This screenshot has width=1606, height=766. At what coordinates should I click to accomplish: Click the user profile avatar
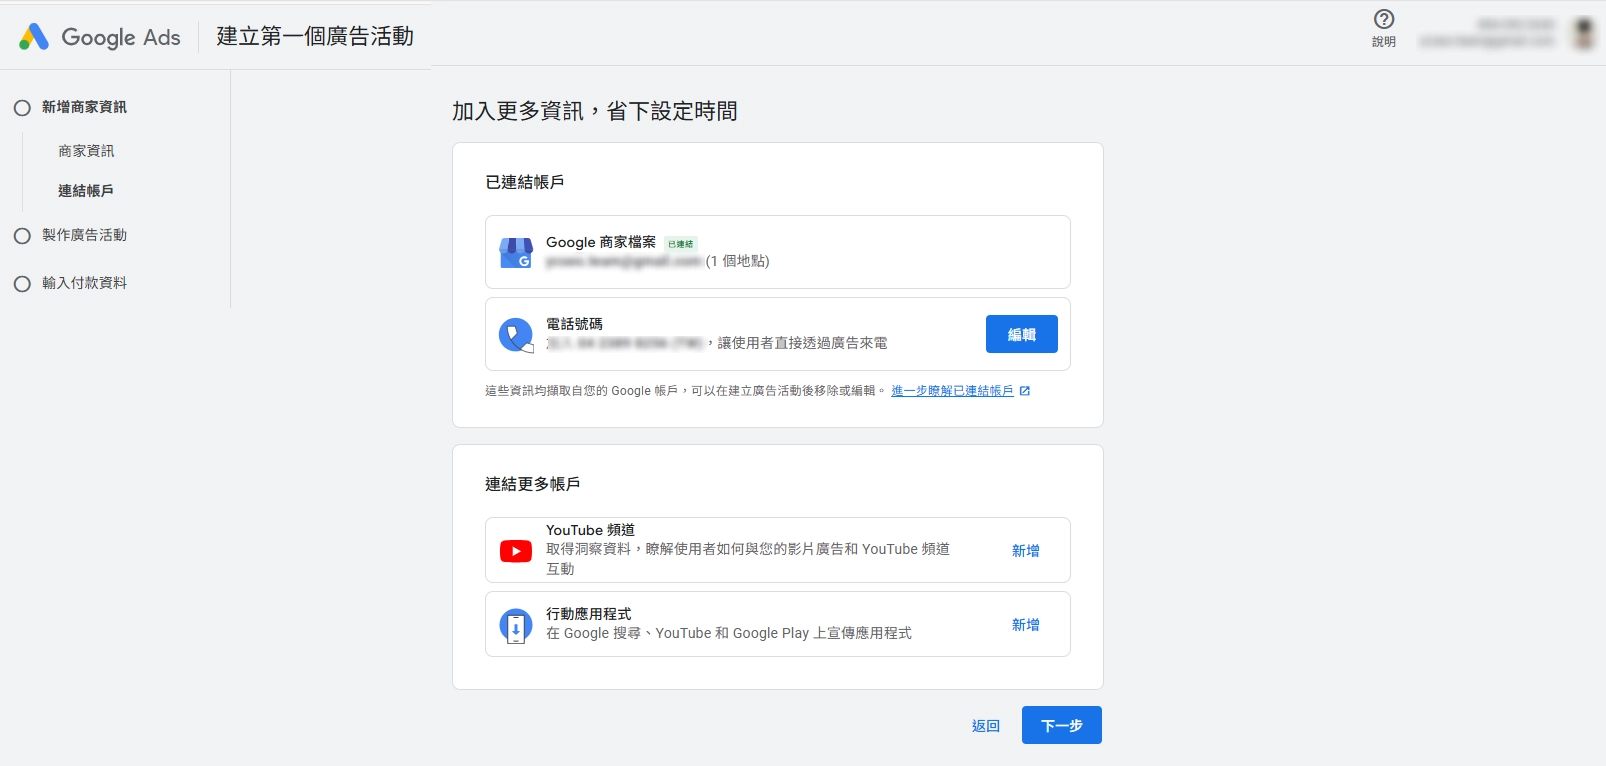click(x=1584, y=33)
